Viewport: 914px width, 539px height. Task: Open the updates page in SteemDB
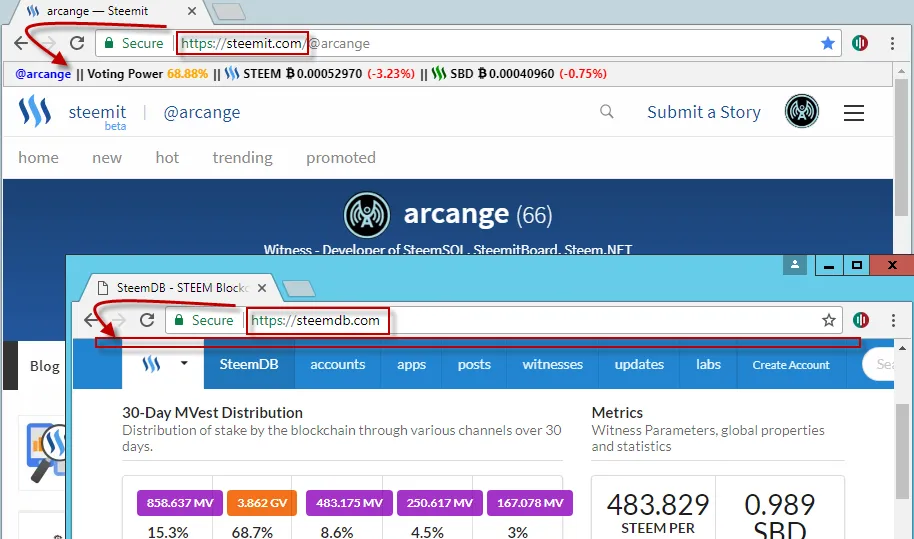pyautogui.click(x=639, y=364)
